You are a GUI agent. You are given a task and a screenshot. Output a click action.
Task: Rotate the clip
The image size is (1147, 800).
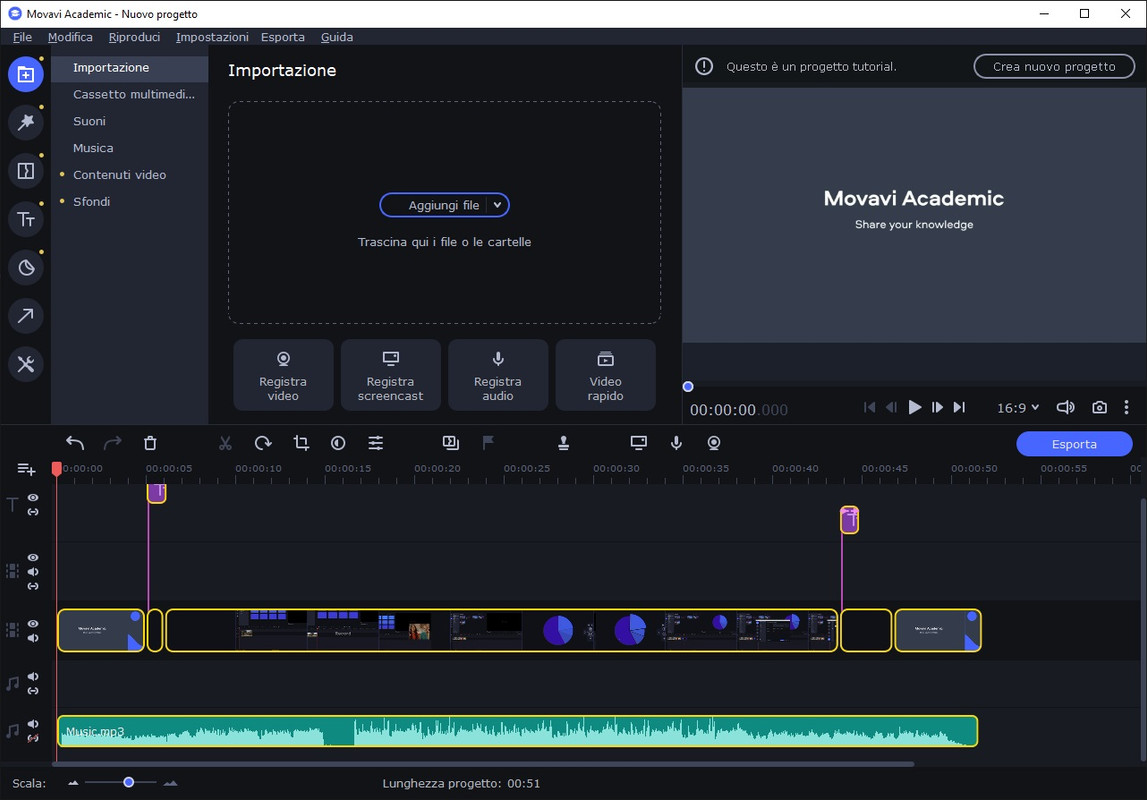coord(263,443)
